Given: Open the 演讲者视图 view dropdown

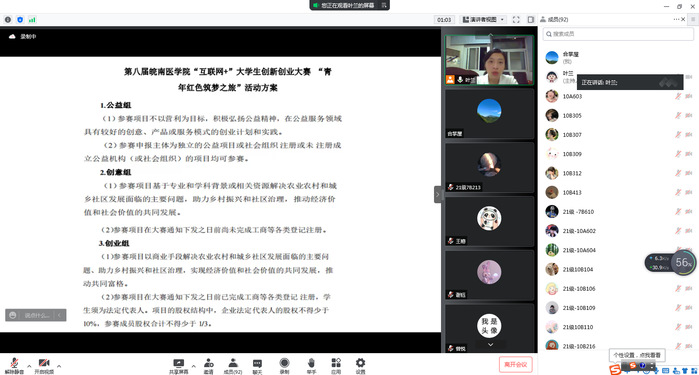Looking at the screenshot, I should pos(484,20).
